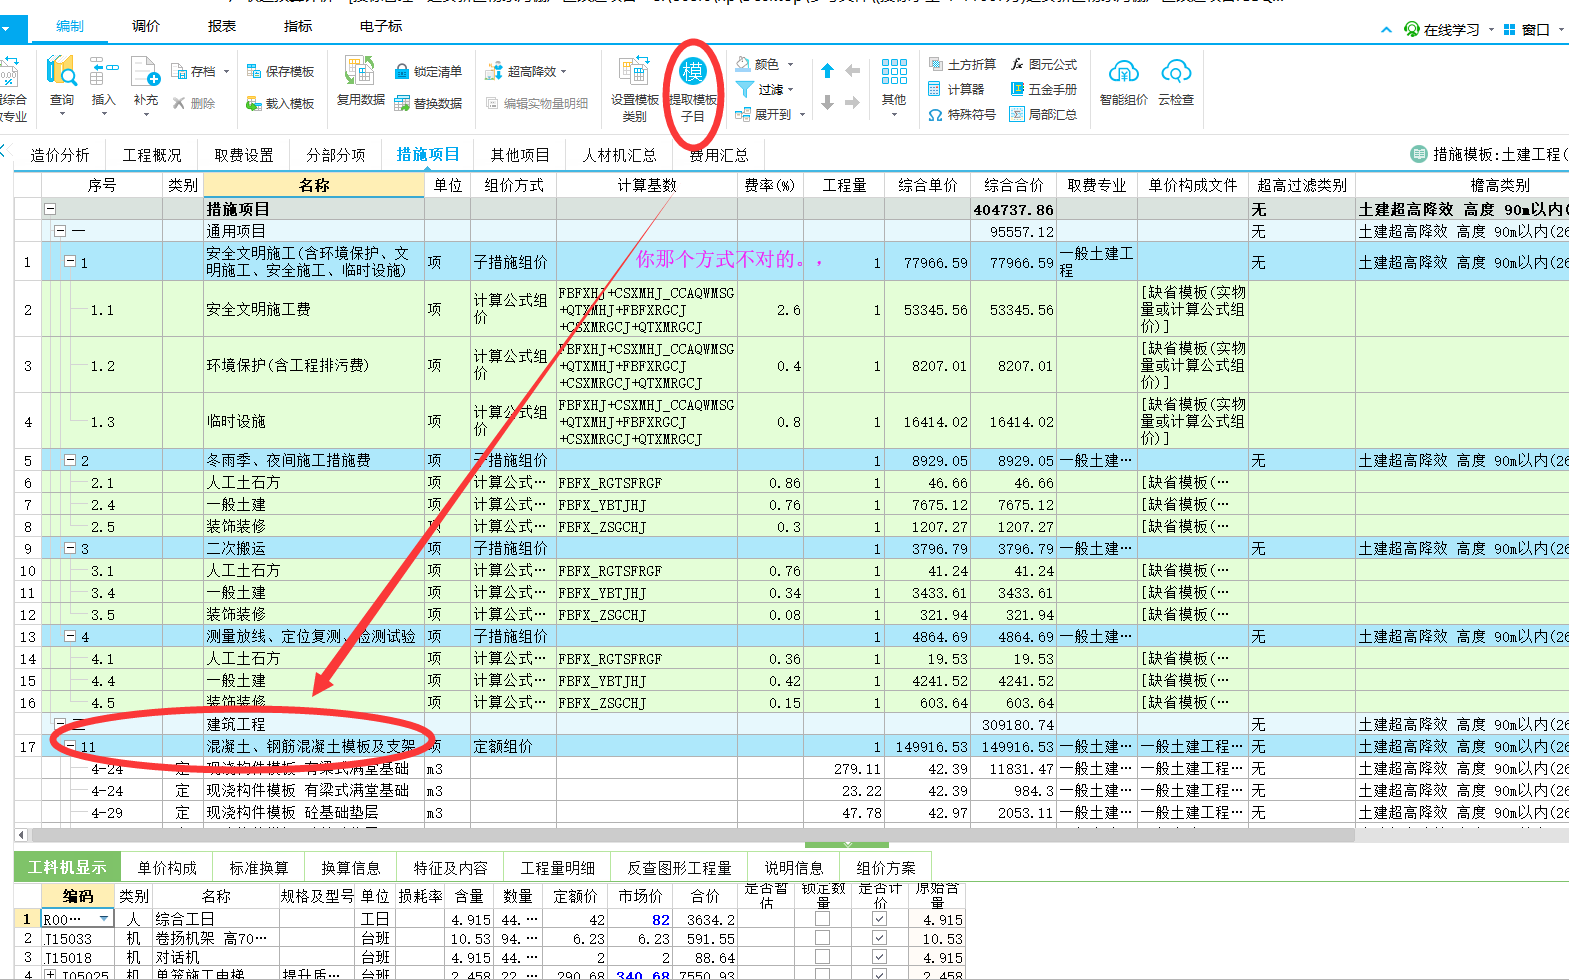Viewport: 1569px width, 980px height.
Task: Click the 编码 column header in bottom table
Action: click(x=78, y=896)
